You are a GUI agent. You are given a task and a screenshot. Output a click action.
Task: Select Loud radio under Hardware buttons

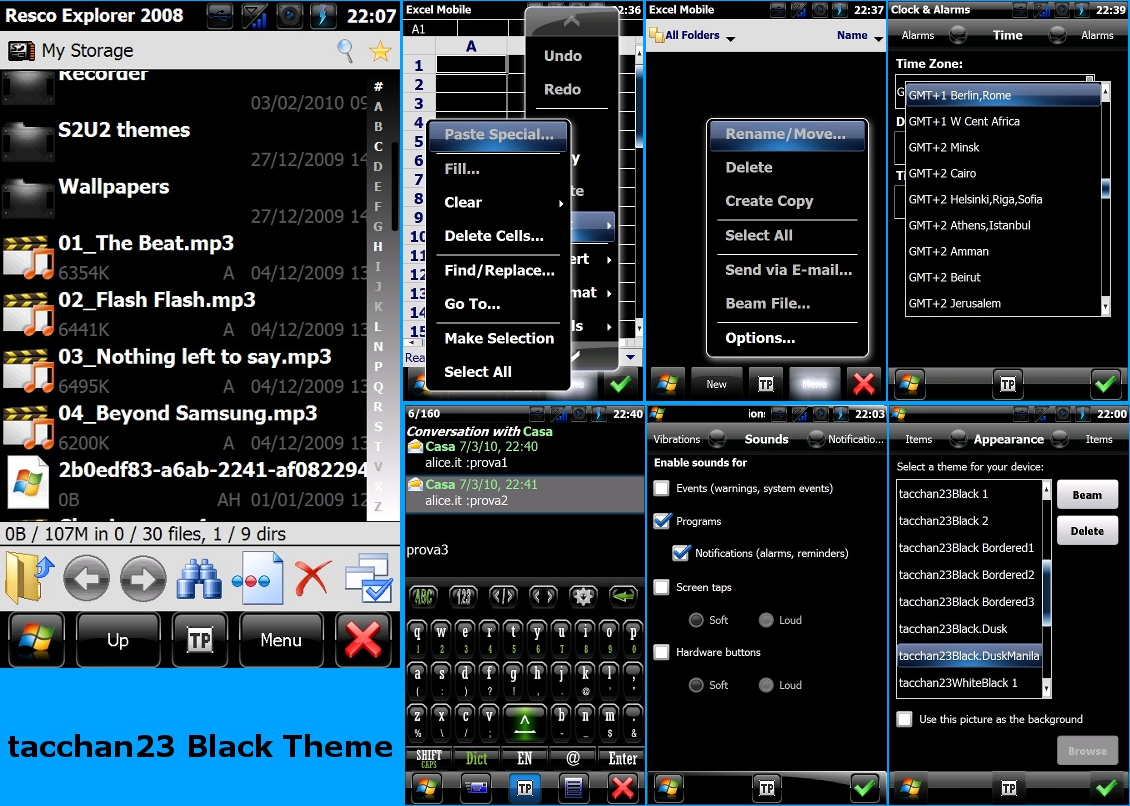(766, 685)
